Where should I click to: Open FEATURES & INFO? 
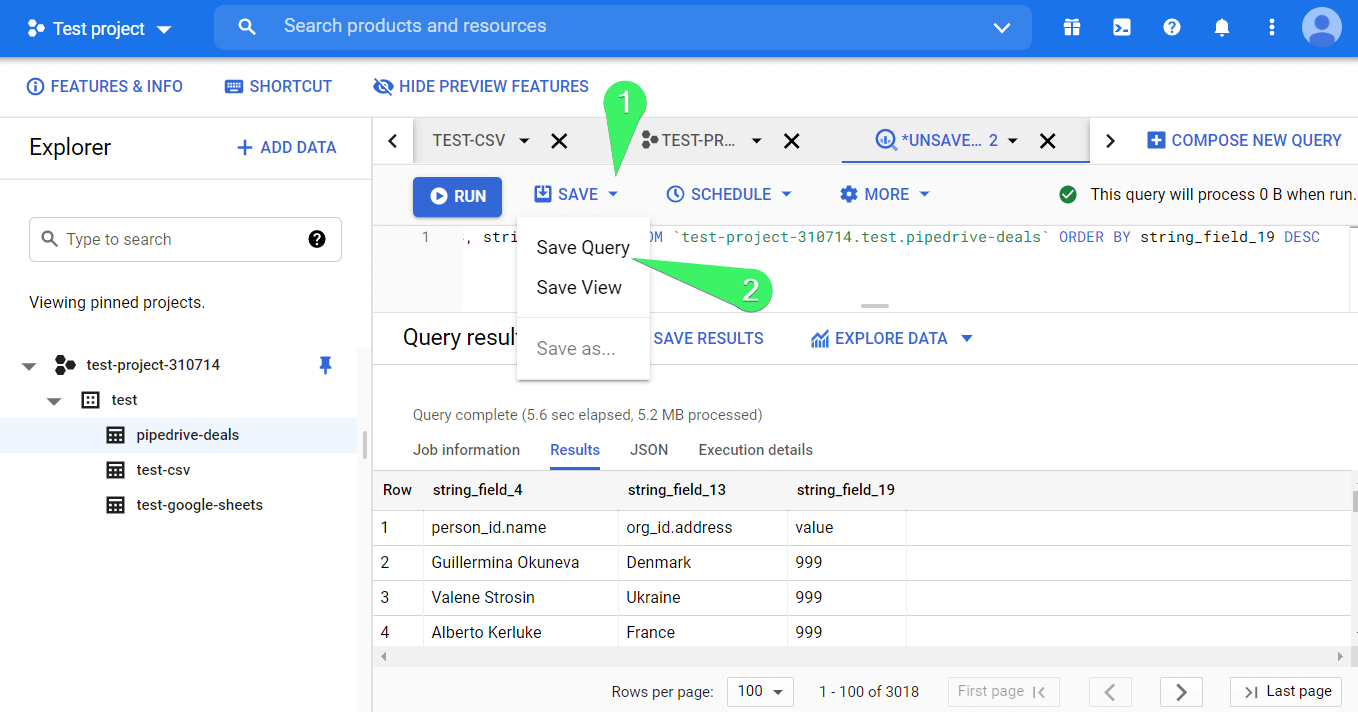coord(105,87)
